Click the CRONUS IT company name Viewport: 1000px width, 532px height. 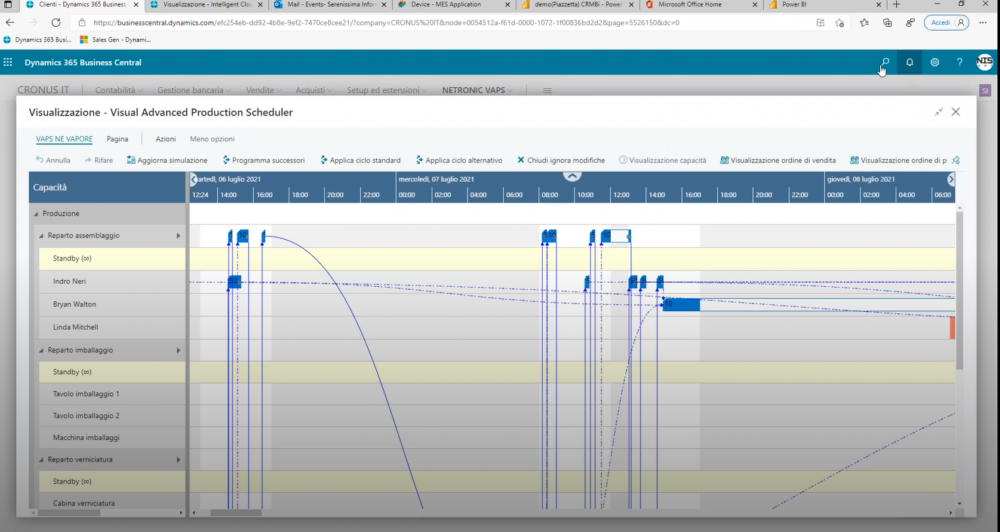tap(43, 90)
